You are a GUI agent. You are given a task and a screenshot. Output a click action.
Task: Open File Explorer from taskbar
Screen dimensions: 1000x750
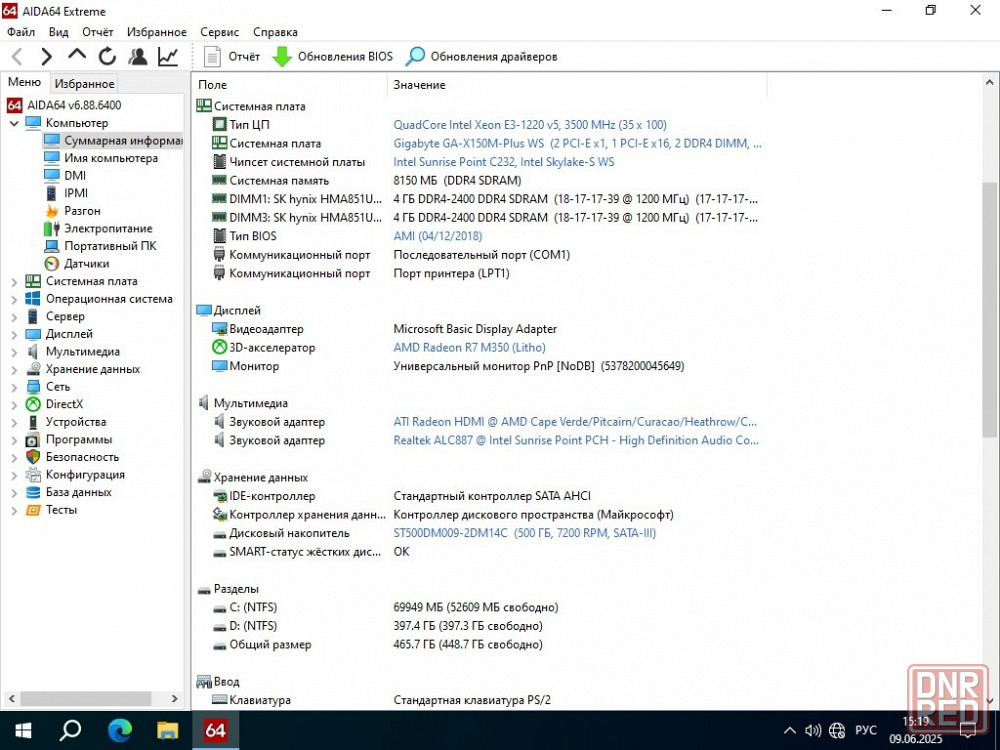click(168, 730)
